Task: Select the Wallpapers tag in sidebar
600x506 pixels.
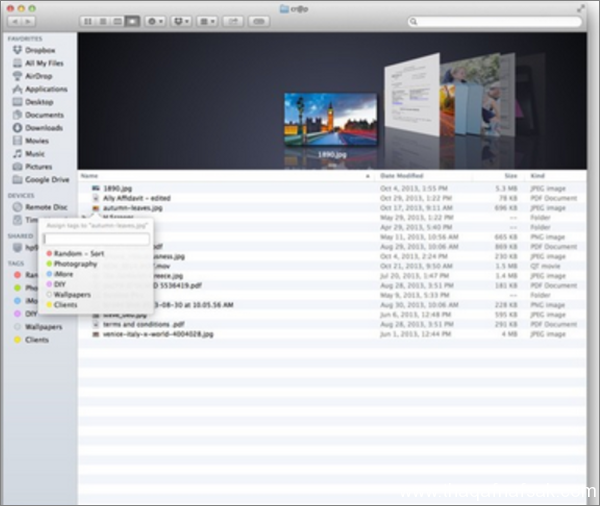Action: point(38,327)
